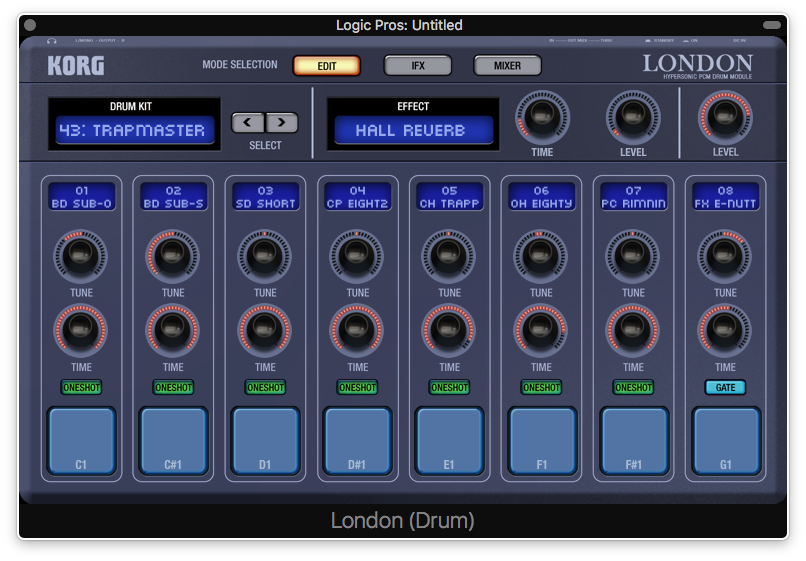The image size is (806, 561).
Task: Switch to MIXER mode
Action: (x=507, y=66)
